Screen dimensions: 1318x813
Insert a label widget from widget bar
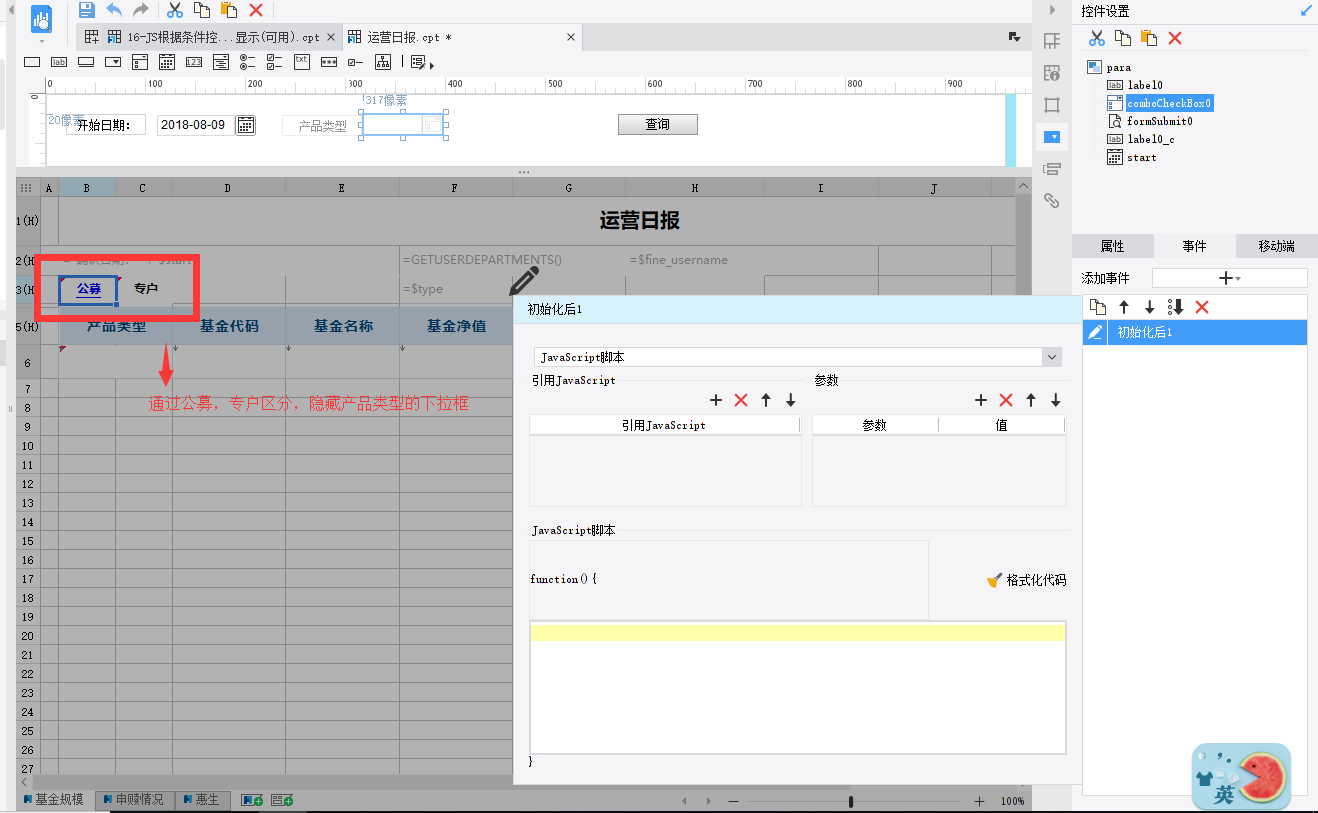point(59,62)
